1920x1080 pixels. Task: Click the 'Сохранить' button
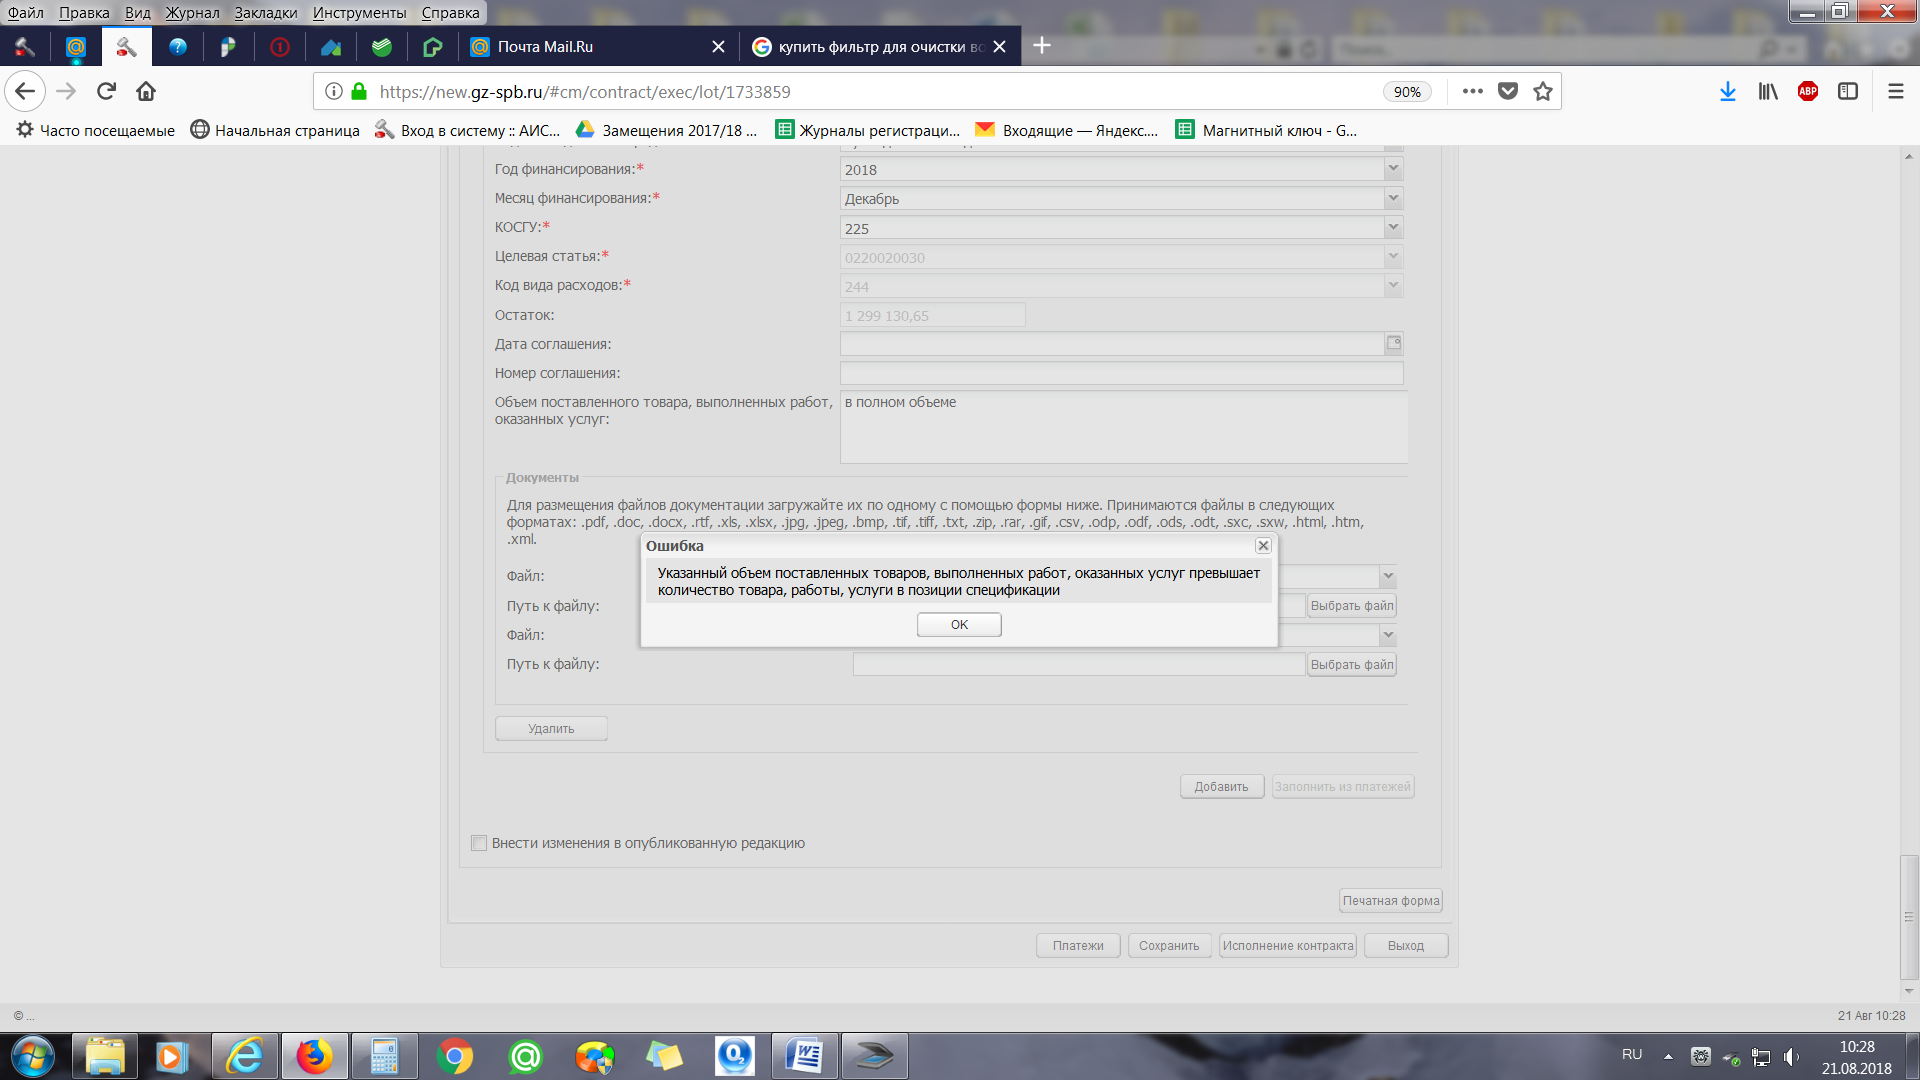click(1169, 946)
